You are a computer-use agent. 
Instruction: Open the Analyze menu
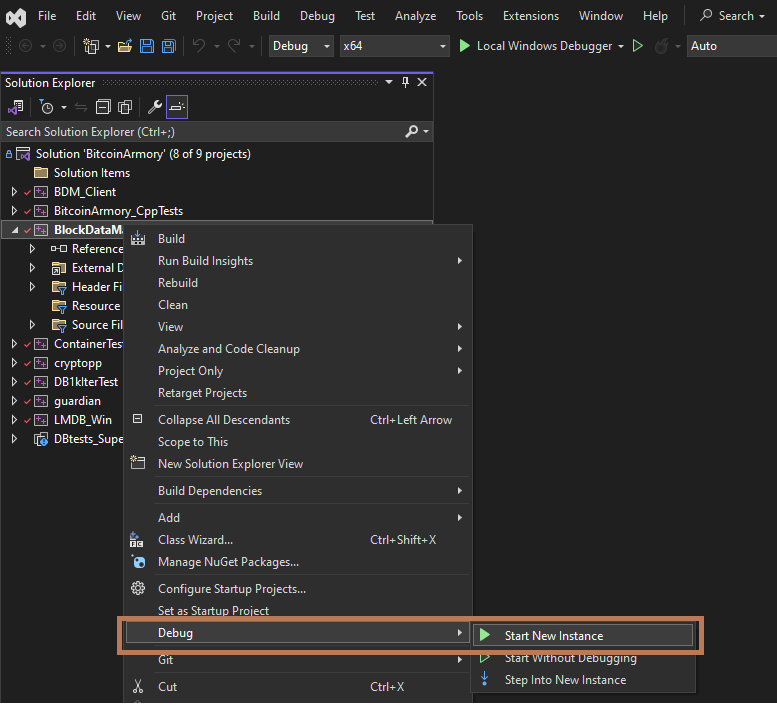click(x=415, y=16)
